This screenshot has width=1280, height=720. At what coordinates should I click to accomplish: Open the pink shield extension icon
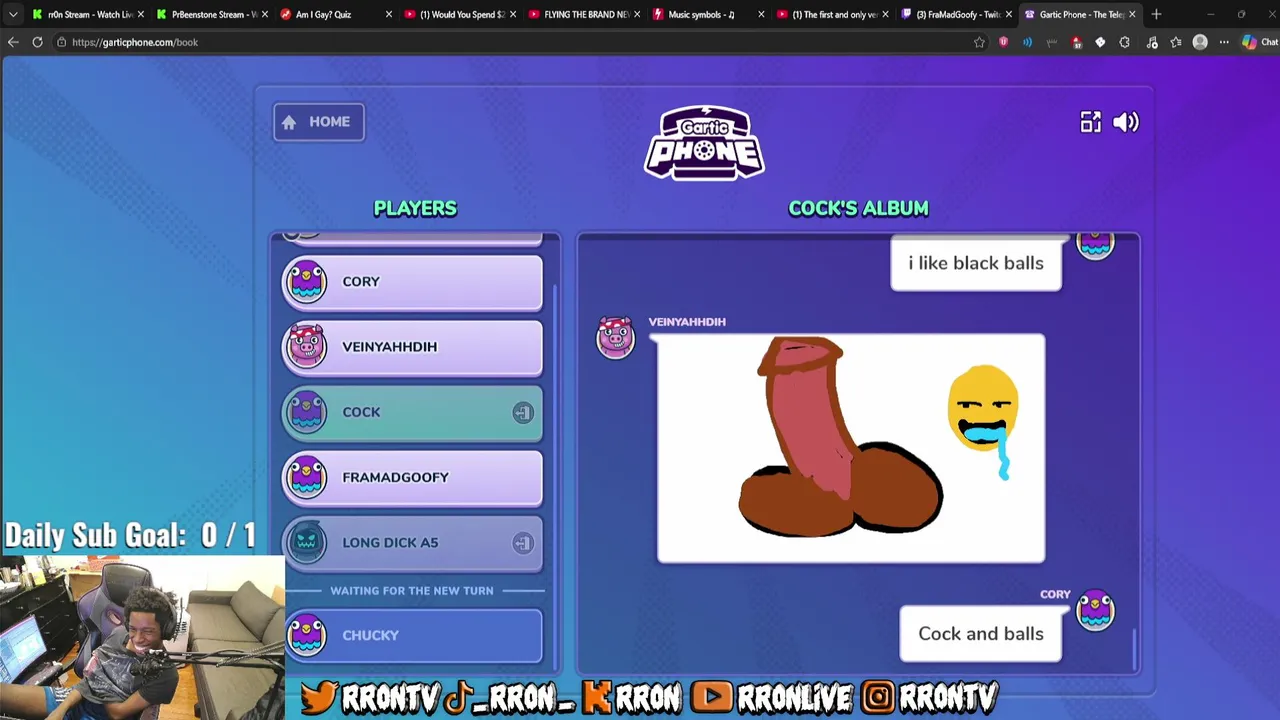pos(1003,42)
